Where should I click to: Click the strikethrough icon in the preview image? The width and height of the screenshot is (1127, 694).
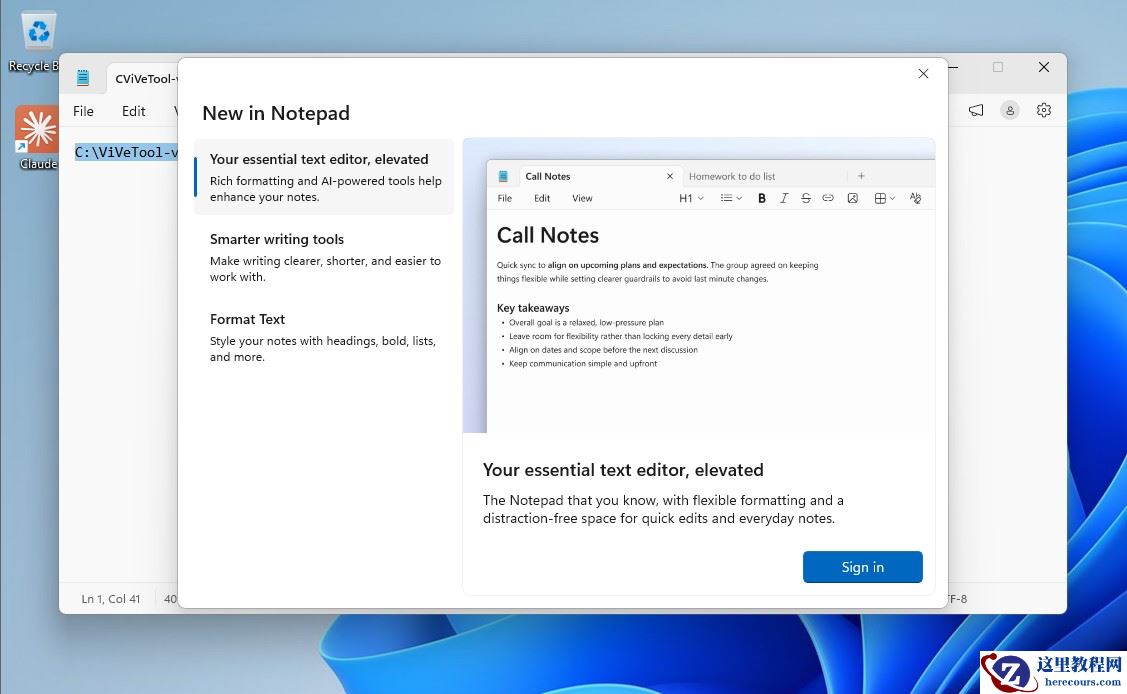pyautogui.click(x=806, y=198)
